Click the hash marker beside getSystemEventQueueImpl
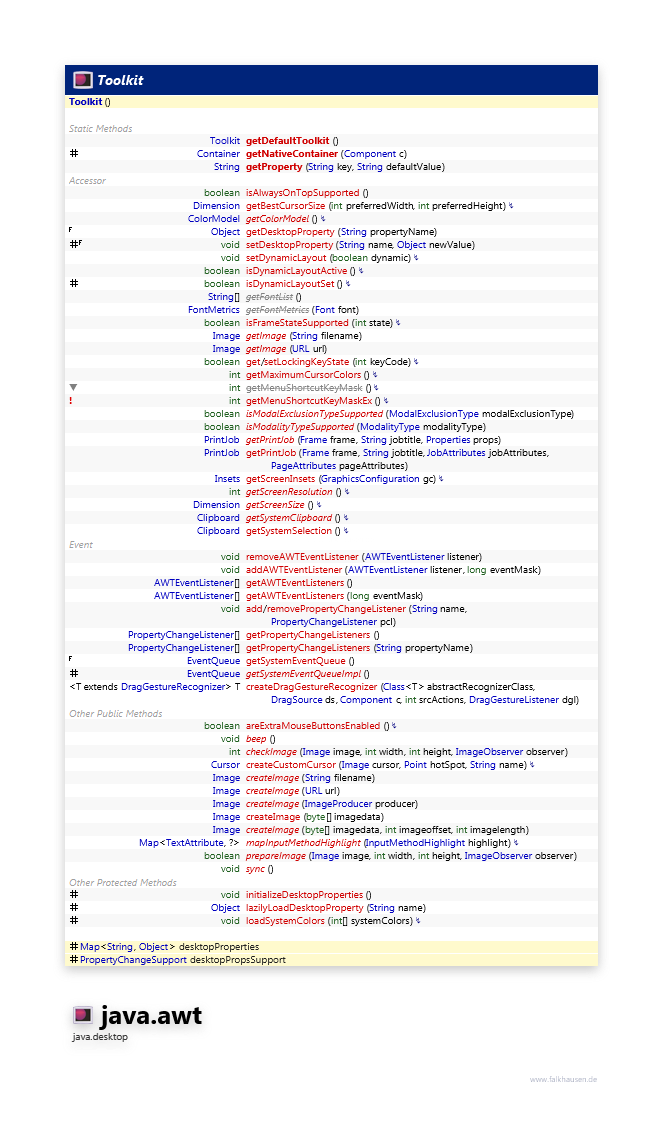654x1125 pixels. (x=73, y=674)
